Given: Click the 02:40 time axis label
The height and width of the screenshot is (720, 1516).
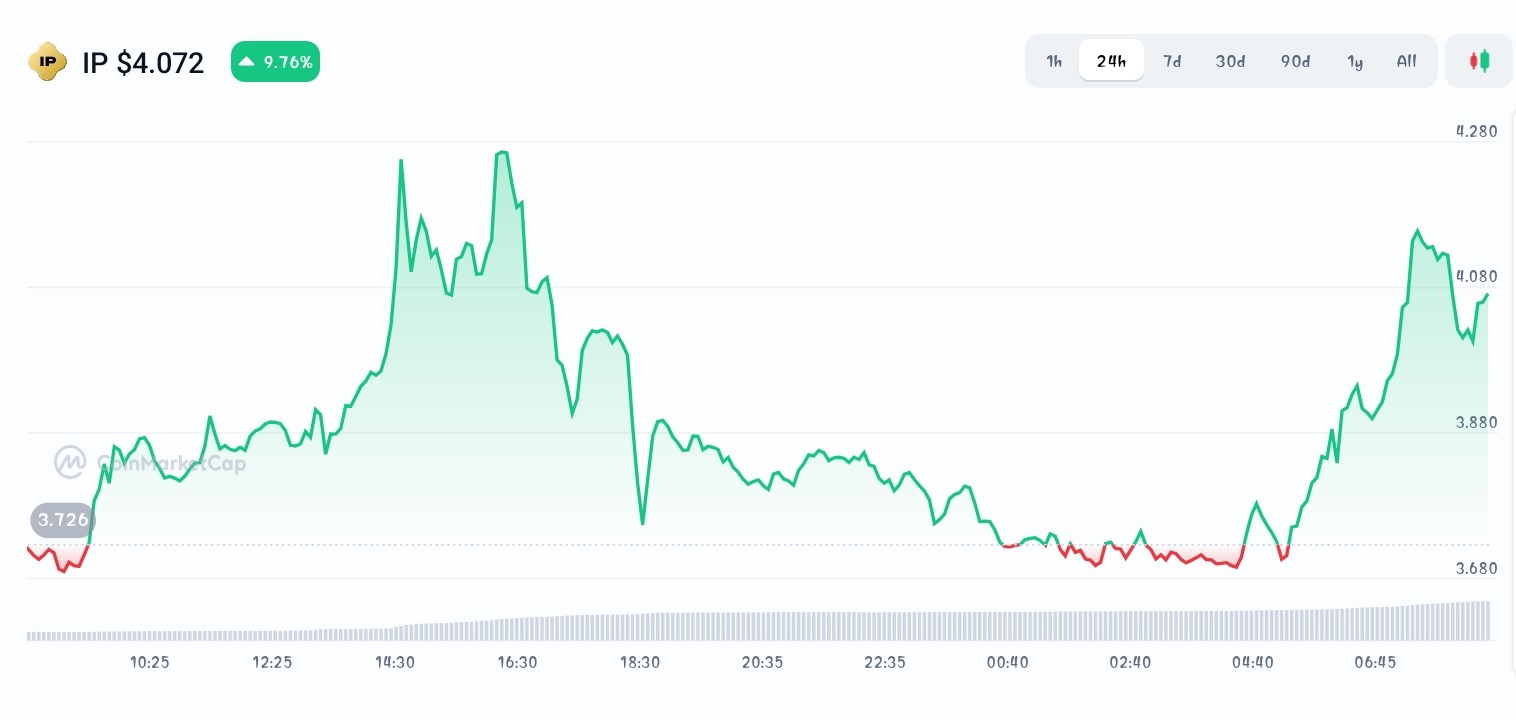Looking at the screenshot, I should point(1130,662).
